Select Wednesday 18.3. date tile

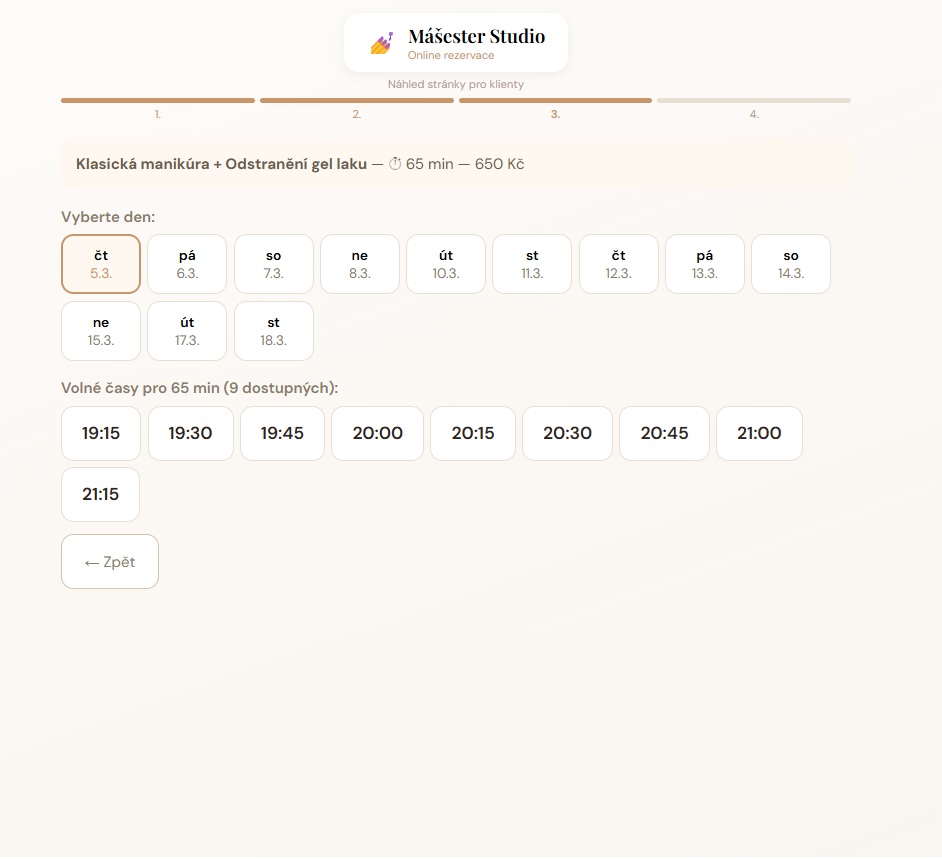click(x=274, y=331)
